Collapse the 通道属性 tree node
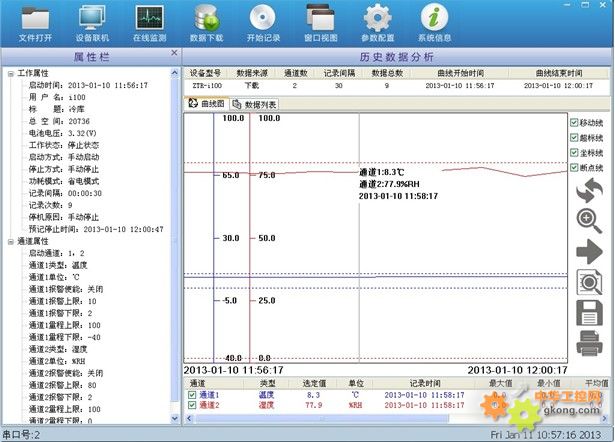This screenshot has height=442, width=615. pos(10,241)
